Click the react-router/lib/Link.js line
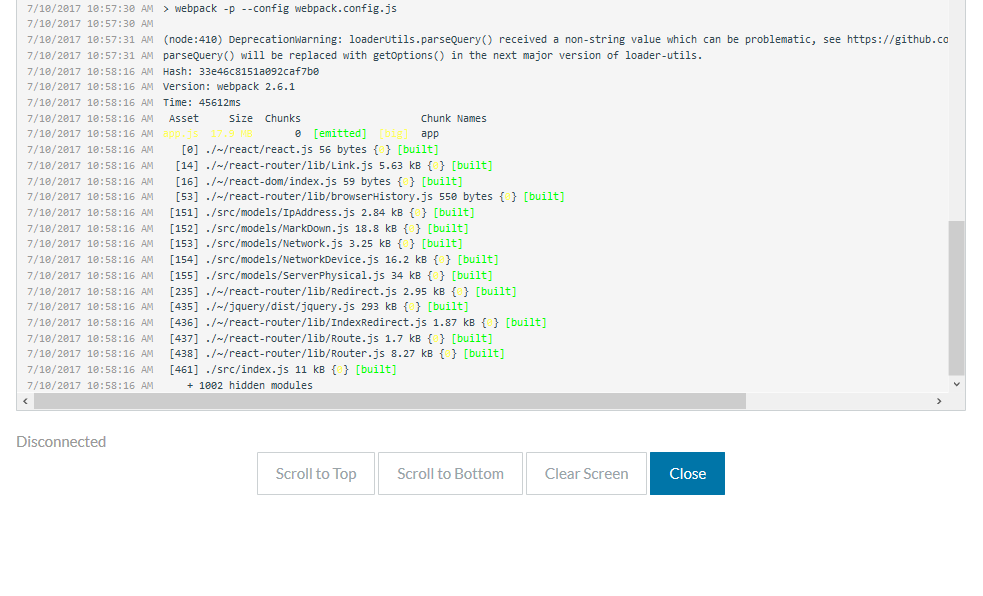Screen dimensions: 983x596 (334, 165)
